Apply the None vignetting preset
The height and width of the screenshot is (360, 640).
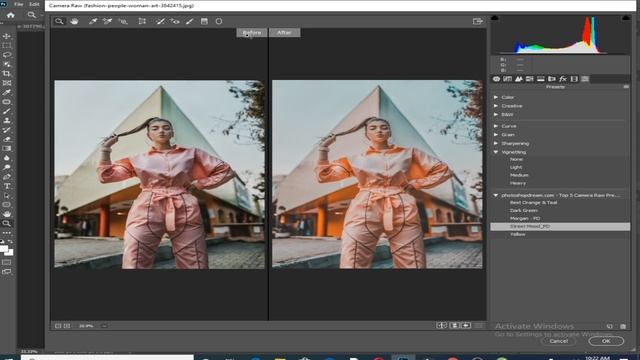516,160
